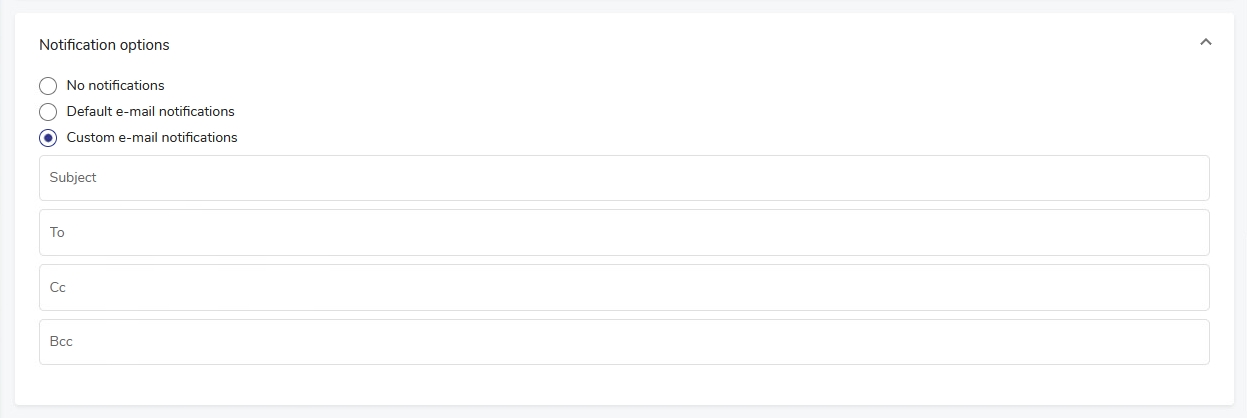The image size is (1247, 418).
Task: Click the Subject input field
Action: (624, 178)
